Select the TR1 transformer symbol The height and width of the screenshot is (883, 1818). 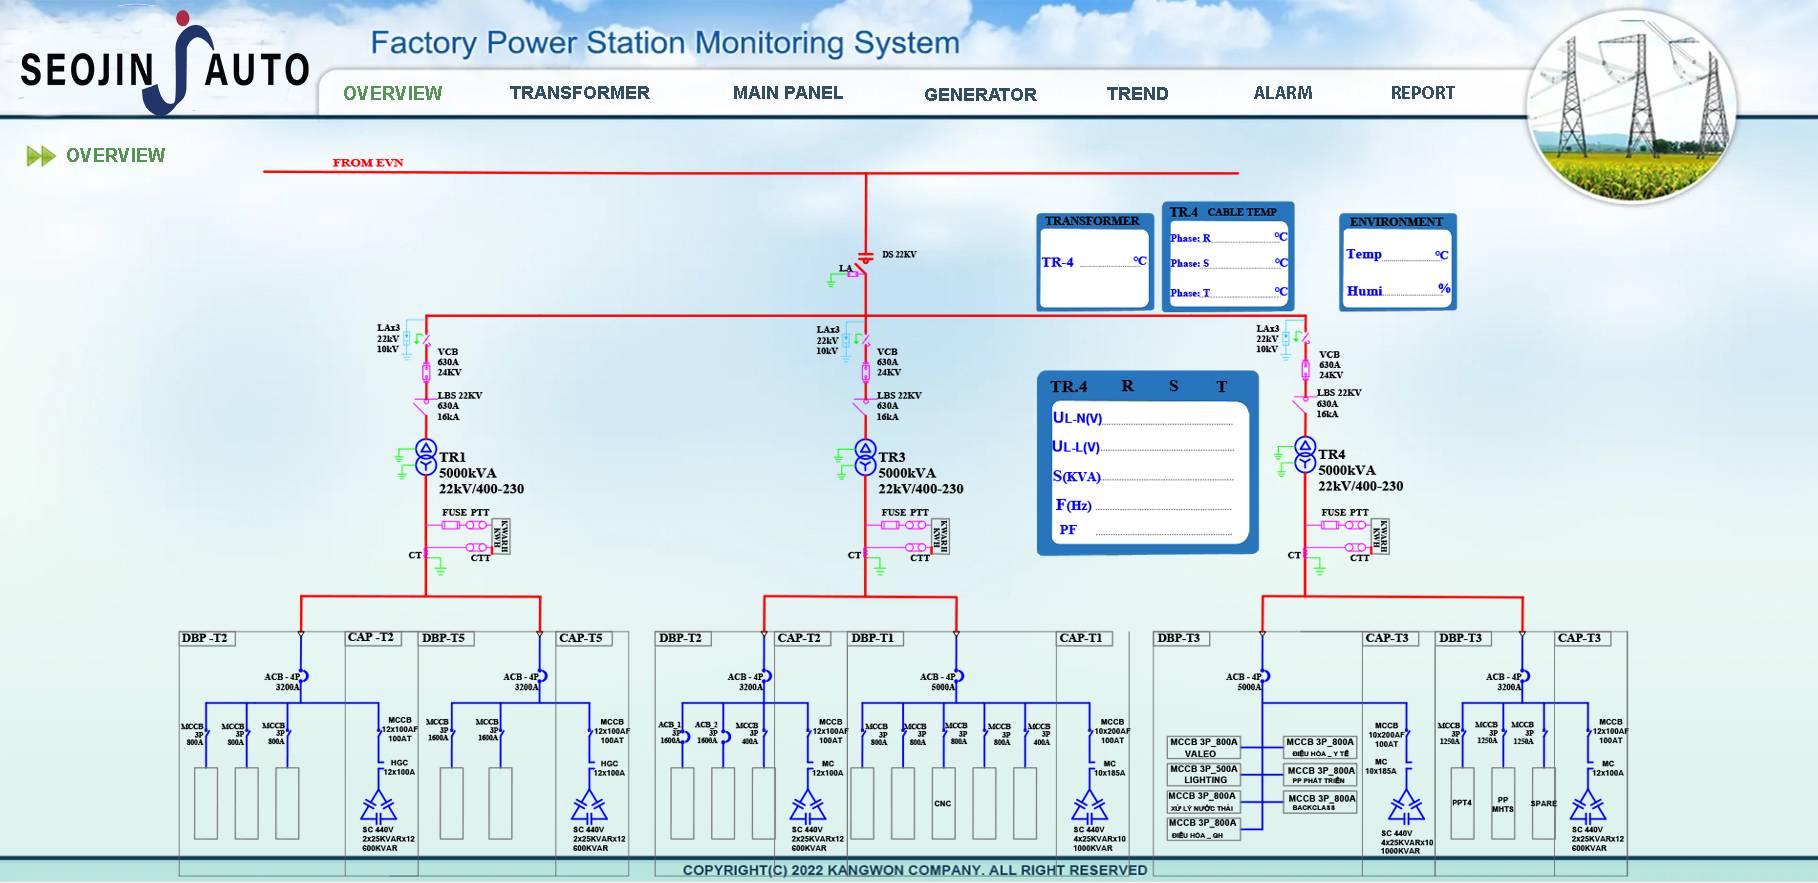click(x=426, y=456)
